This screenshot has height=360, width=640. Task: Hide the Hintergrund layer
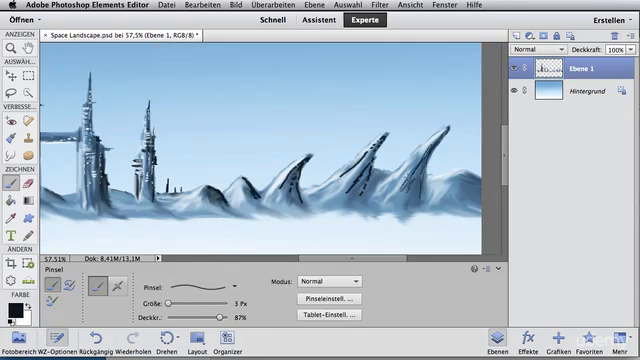(514, 91)
